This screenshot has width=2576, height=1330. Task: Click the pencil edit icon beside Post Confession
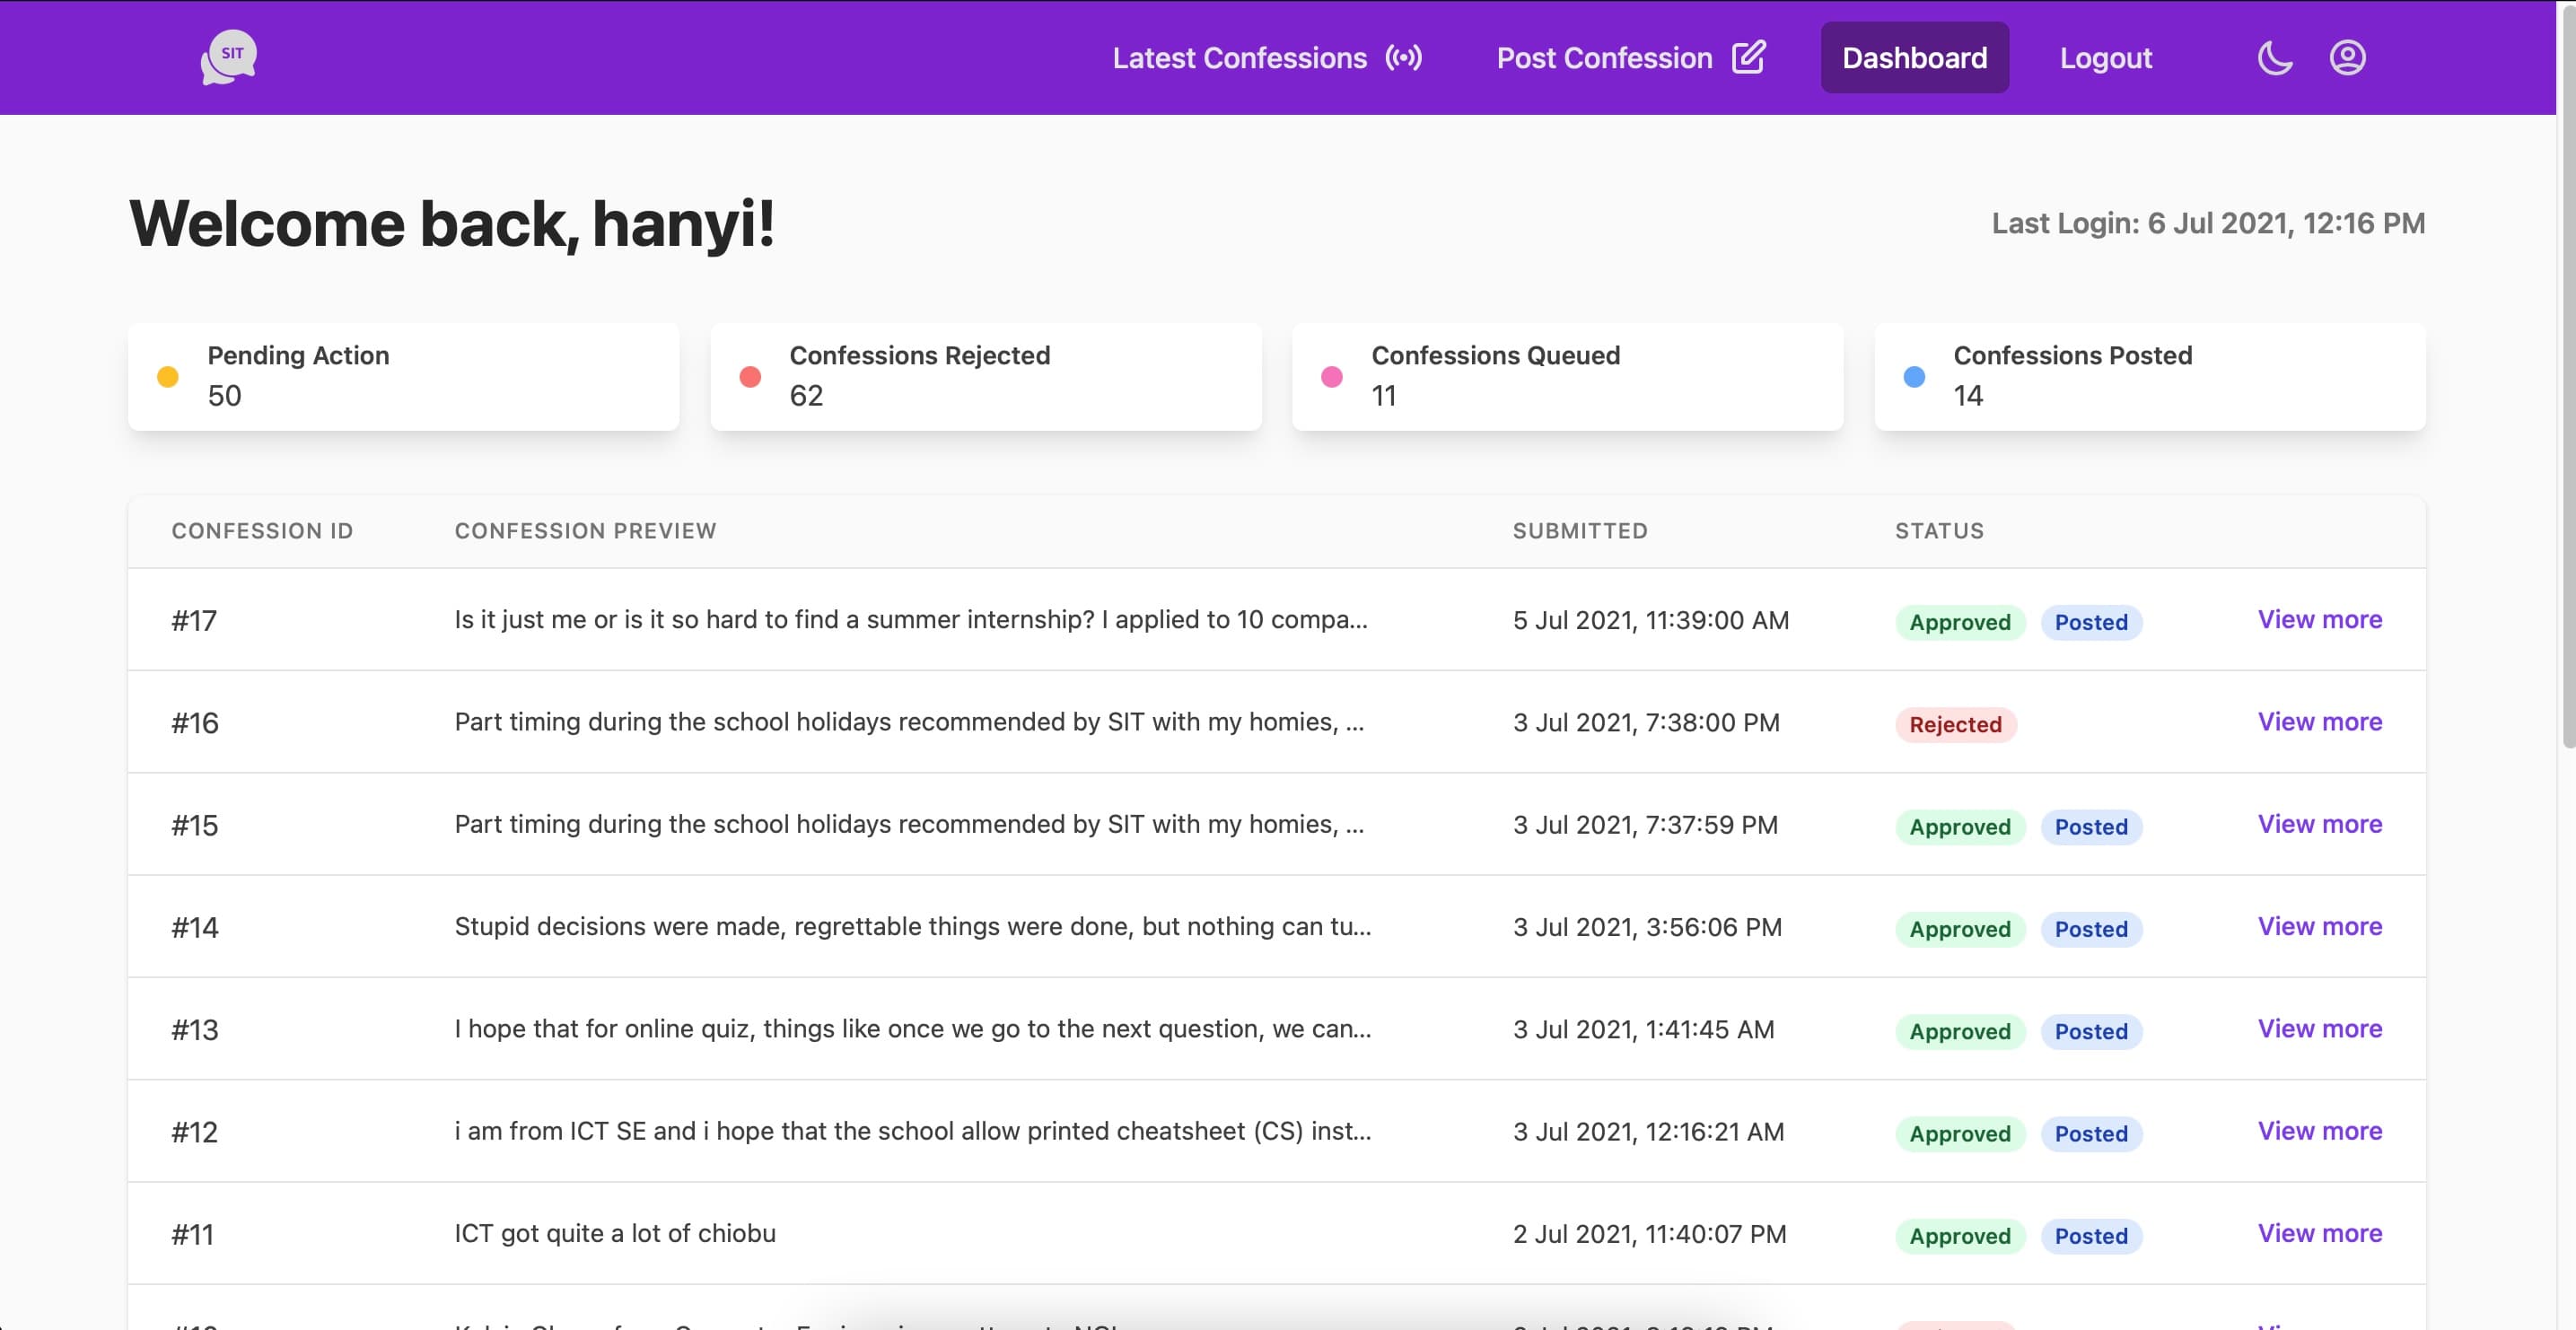[x=1748, y=57]
